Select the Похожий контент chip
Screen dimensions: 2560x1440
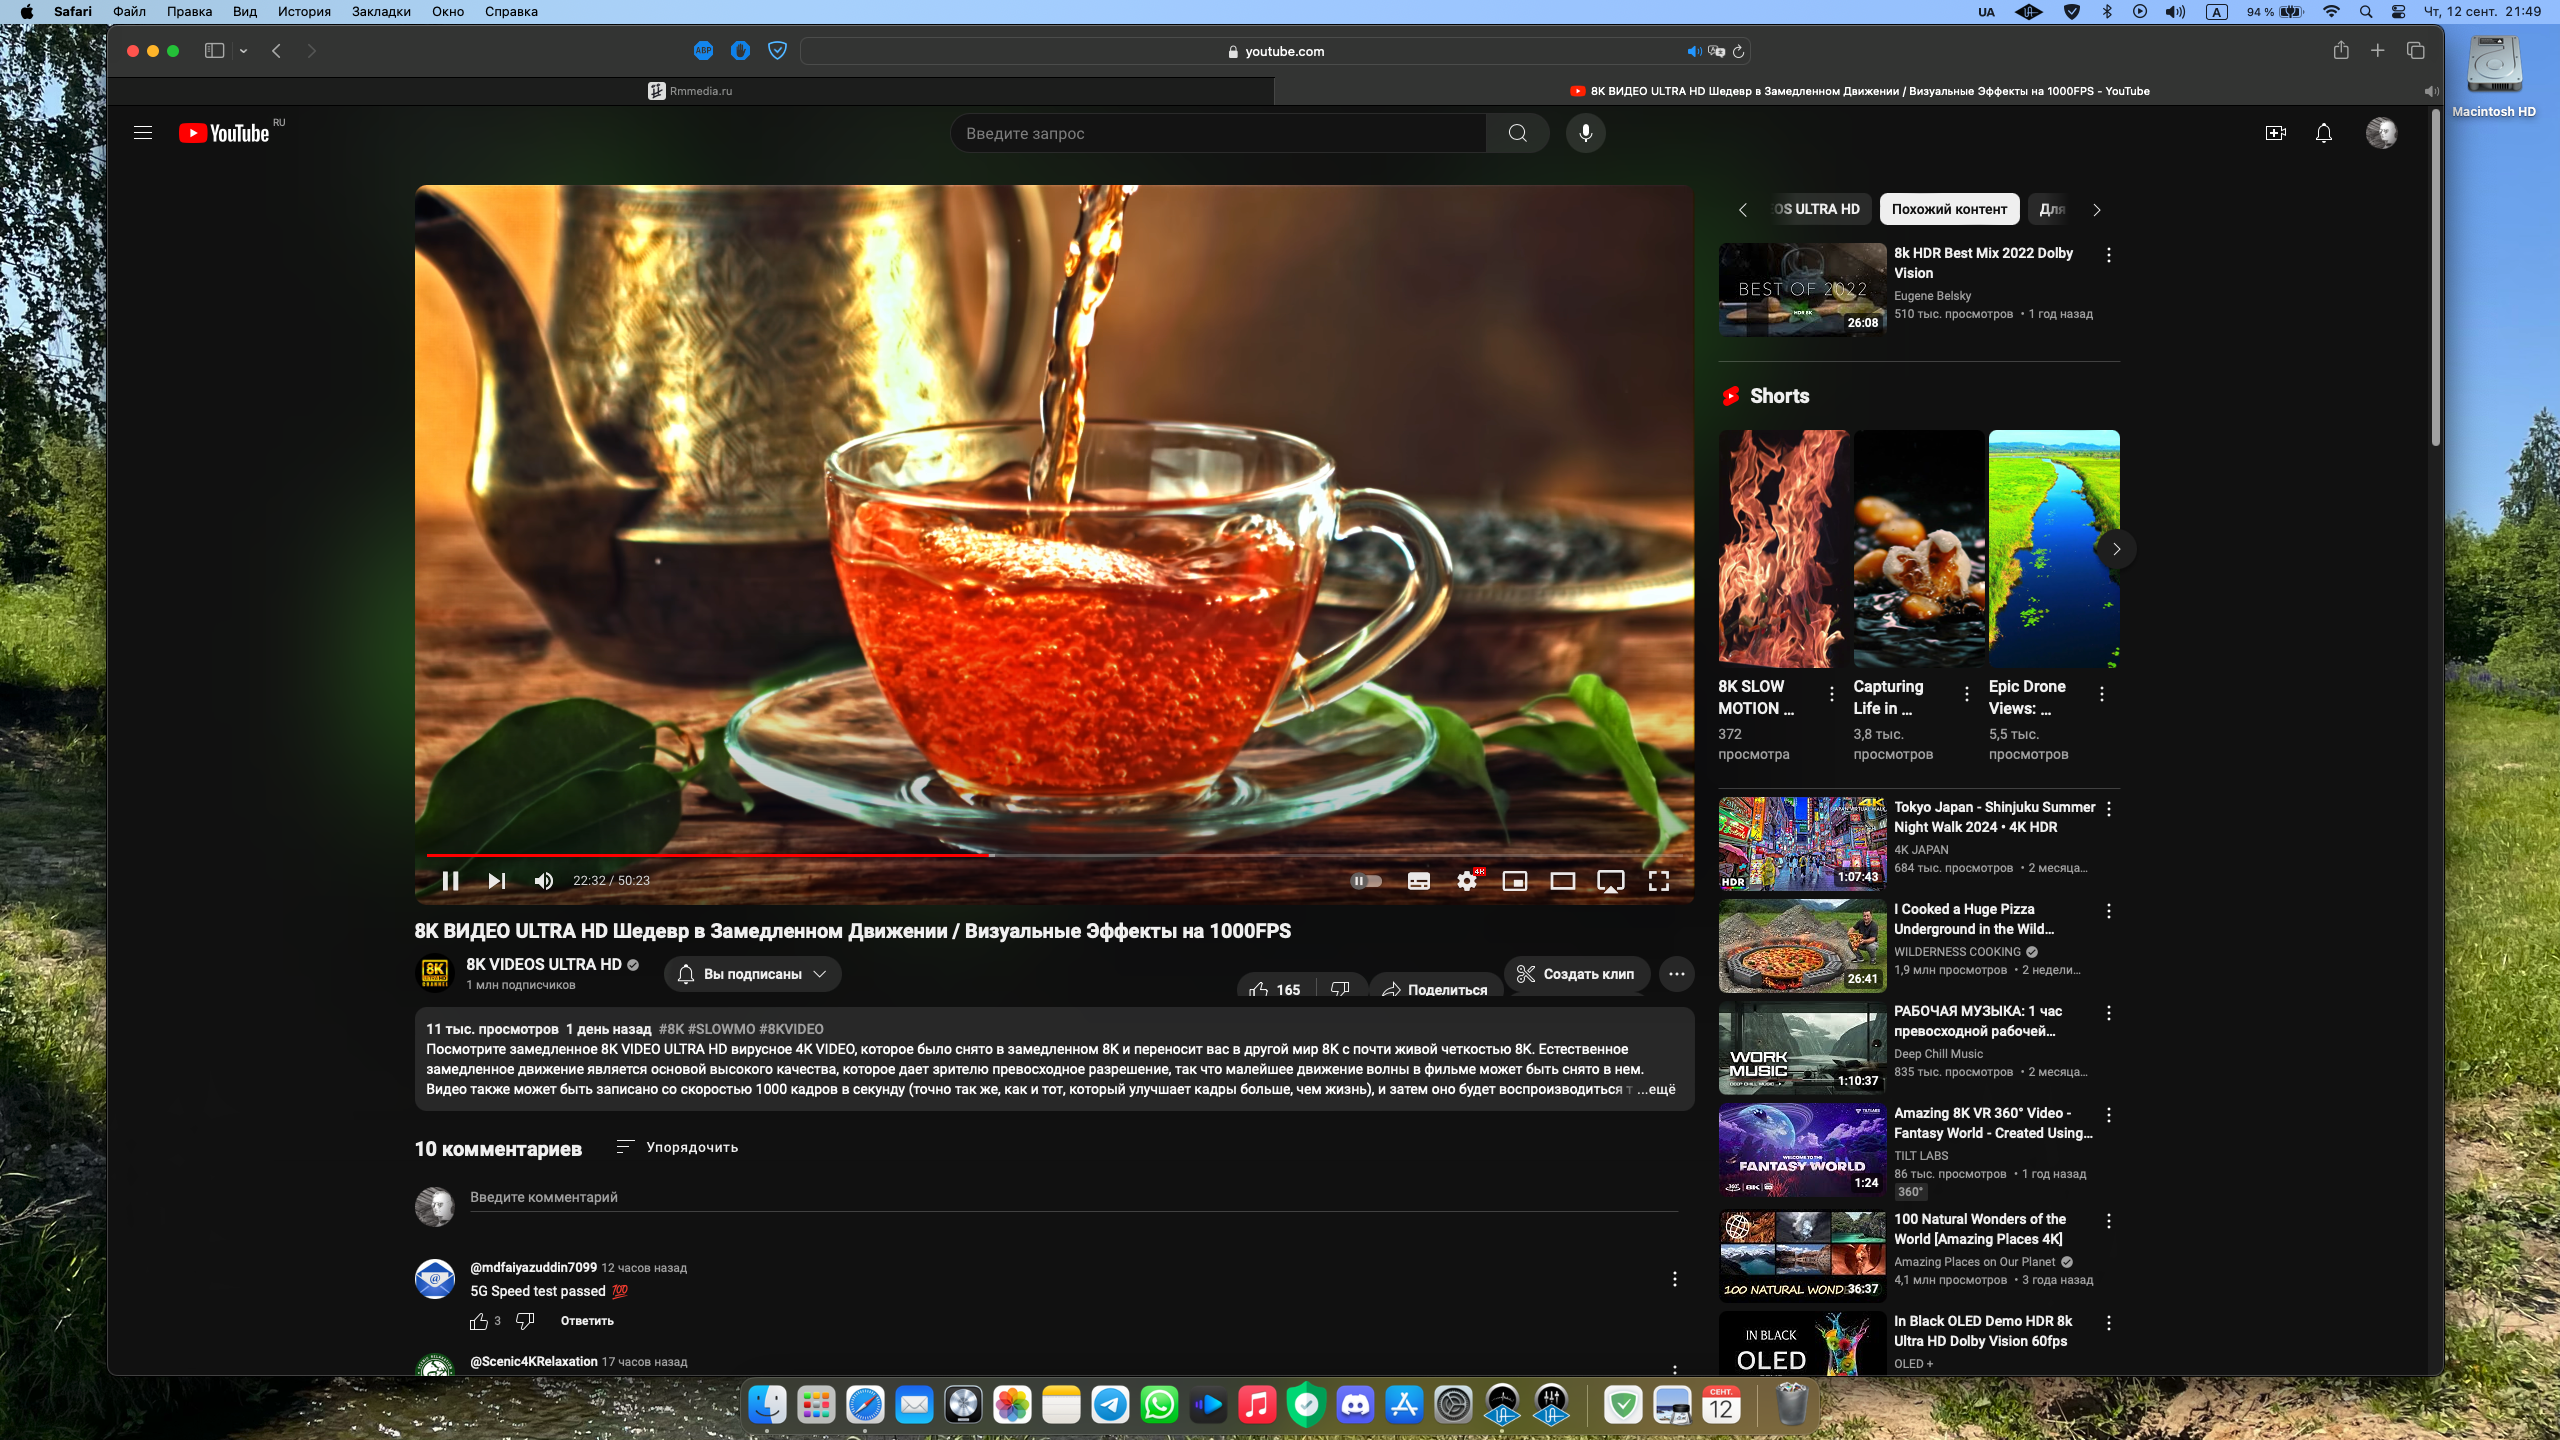pyautogui.click(x=1949, y=209)
